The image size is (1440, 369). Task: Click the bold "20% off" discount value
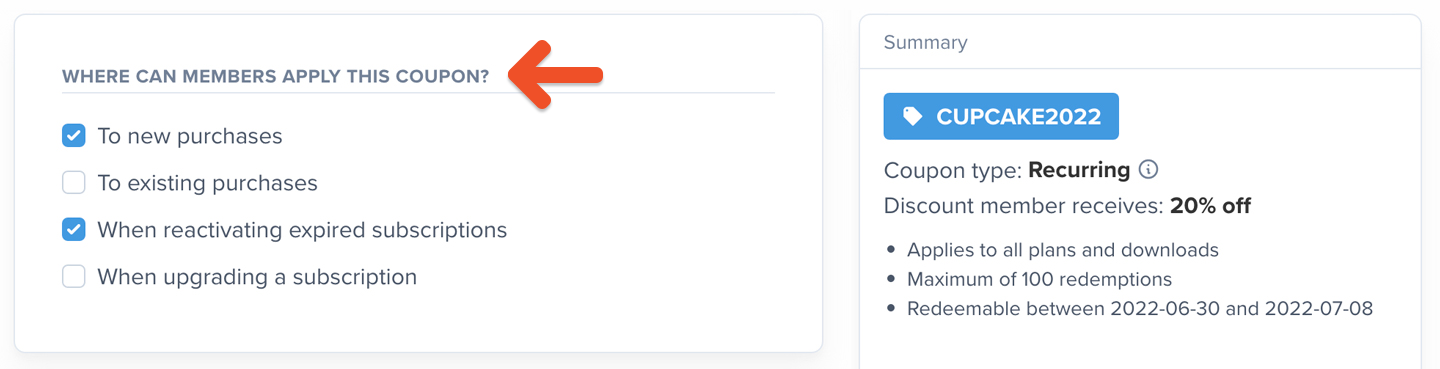tap(1210, 206)
